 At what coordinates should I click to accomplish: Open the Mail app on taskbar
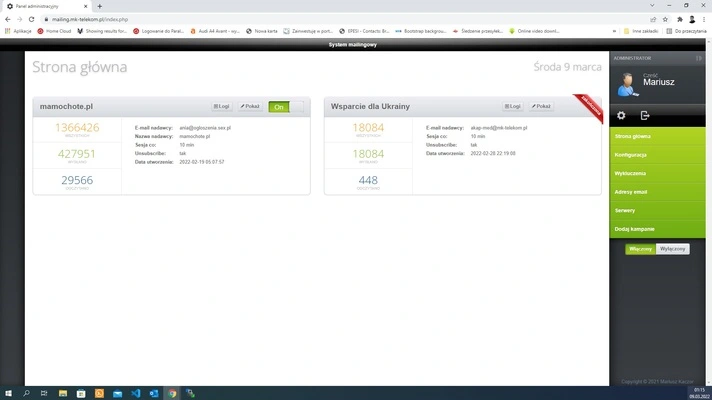pos(118,393)
